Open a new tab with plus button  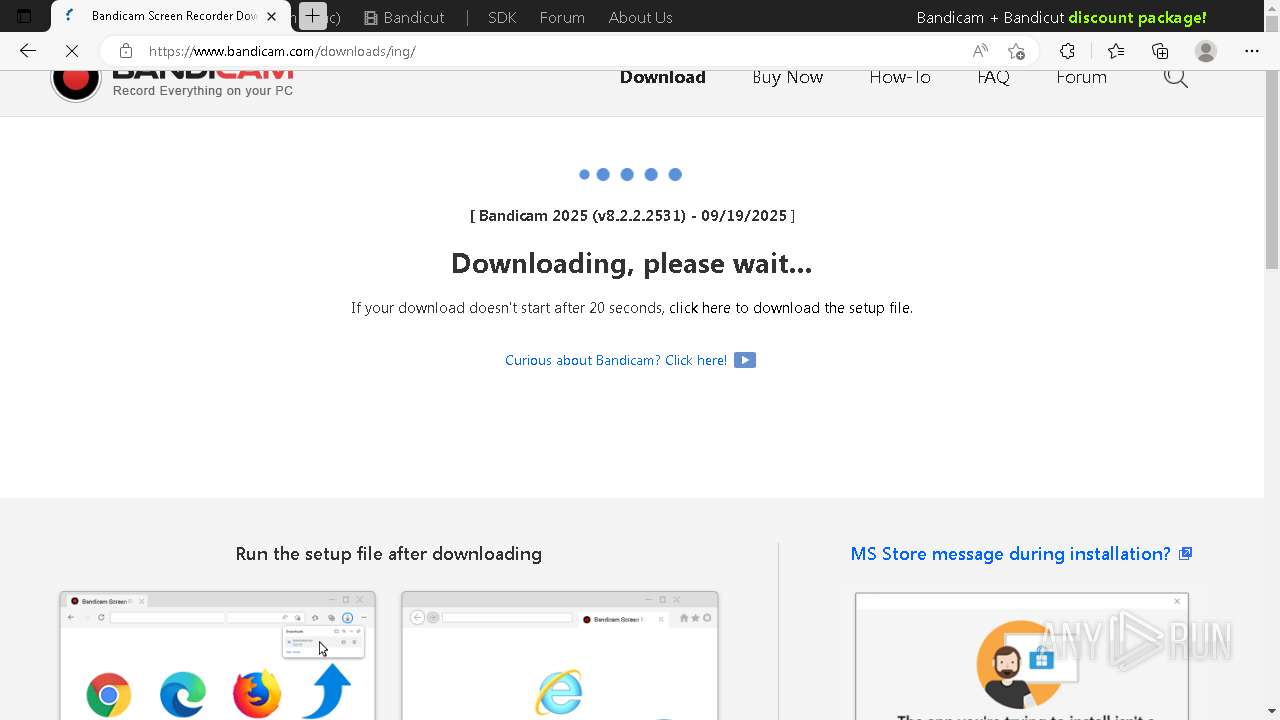coord(313,16)
